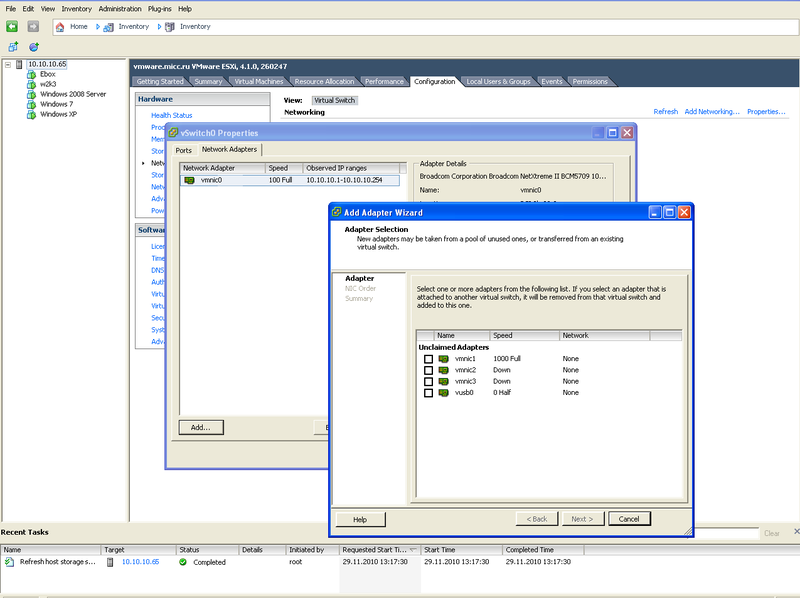Click the vmnic0 adapter icon in vSwitch0 Properties

(x=189, y=180)
